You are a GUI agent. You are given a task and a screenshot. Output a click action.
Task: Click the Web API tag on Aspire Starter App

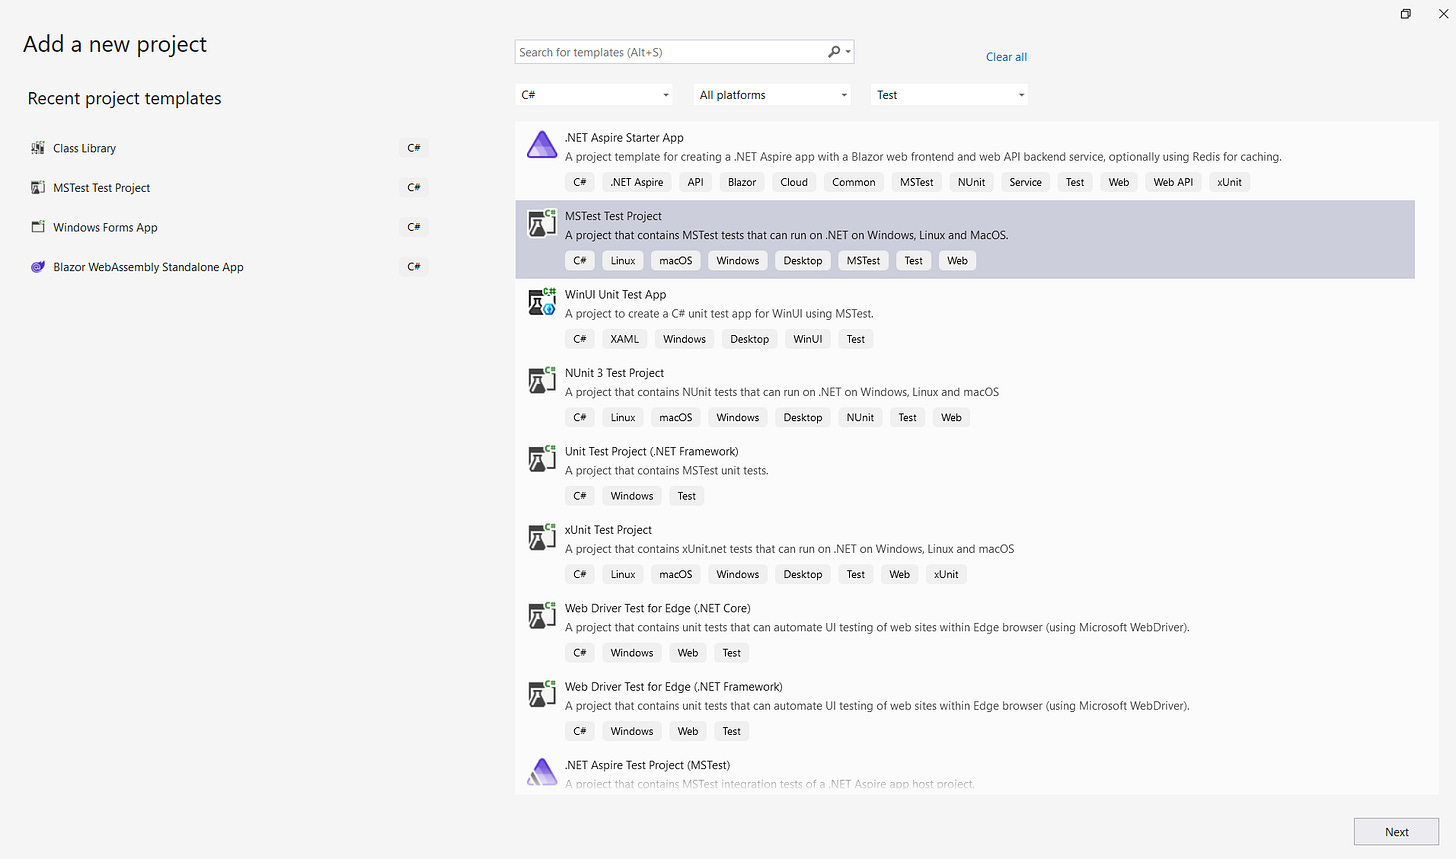point(1173,182)
